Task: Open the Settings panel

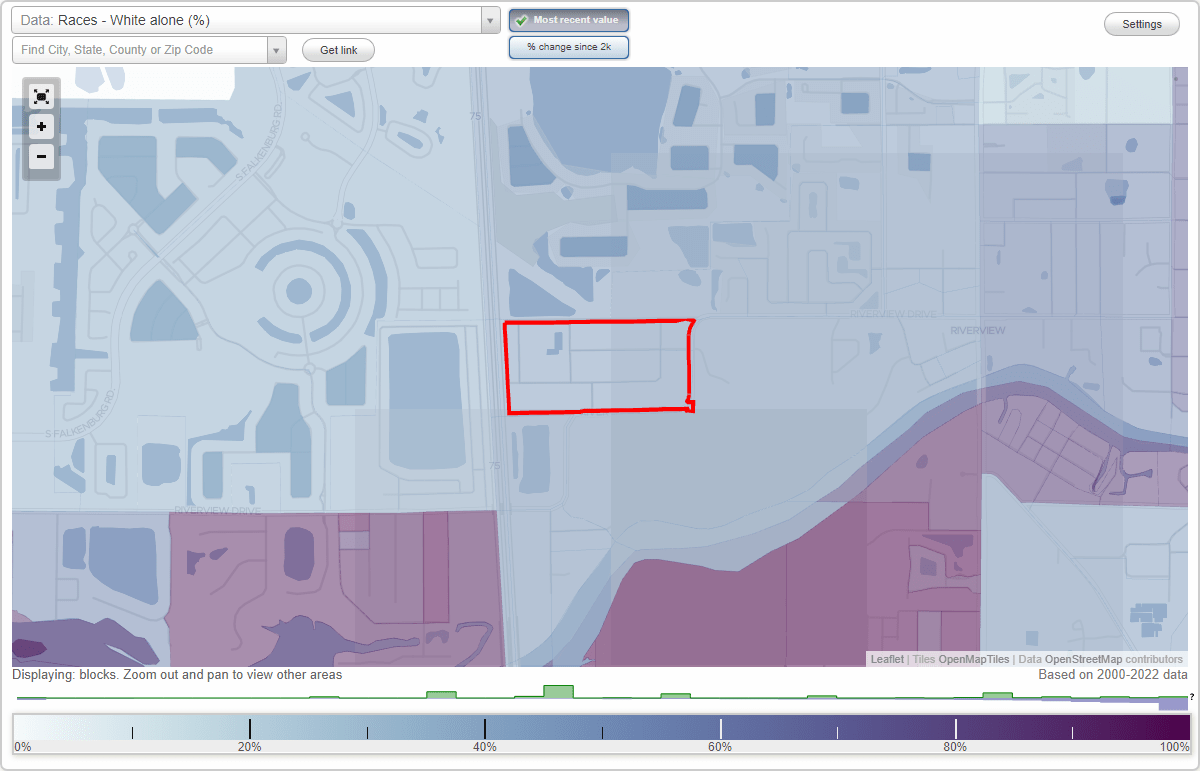Action: pos(1141,23)
